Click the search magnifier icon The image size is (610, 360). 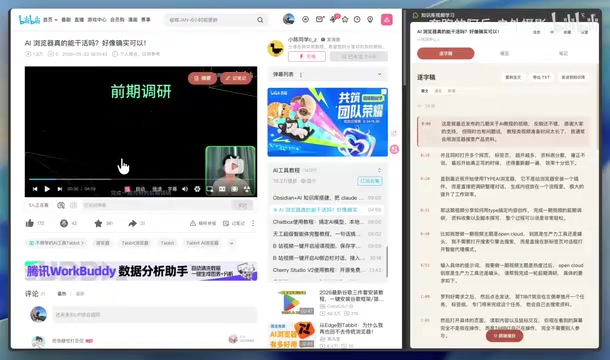pos(260,20)
